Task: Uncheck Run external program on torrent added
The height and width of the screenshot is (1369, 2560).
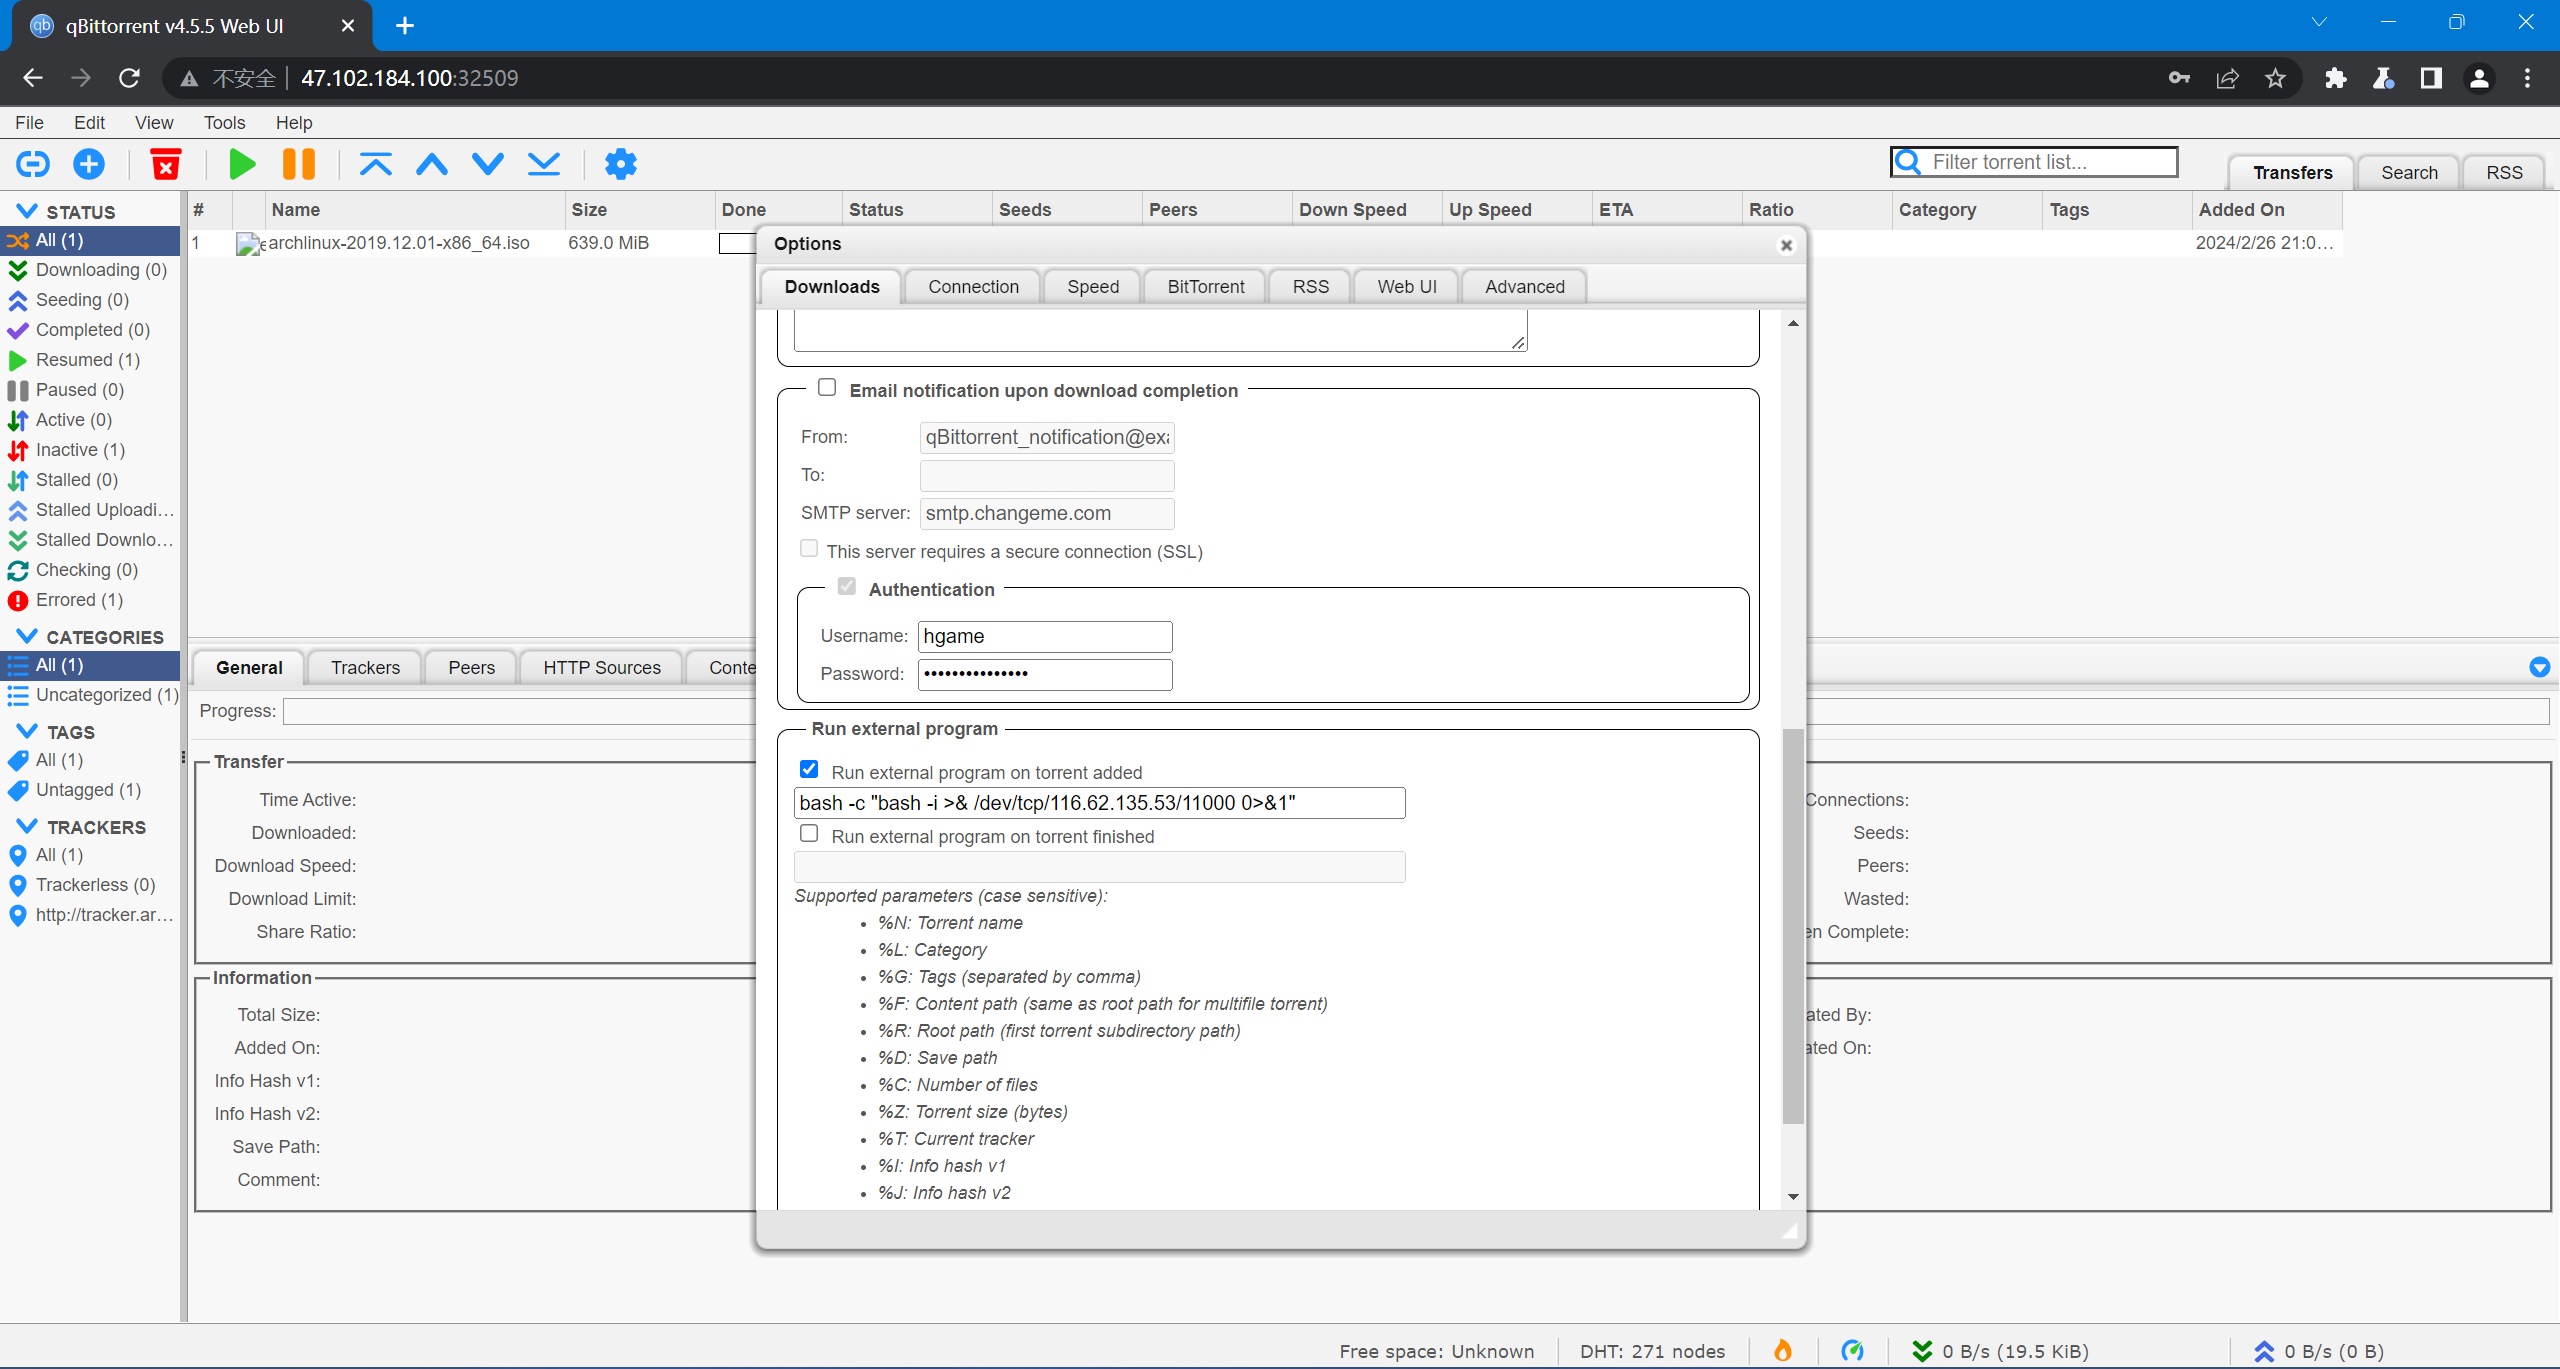Action: pyautogui.click(x=809, y=770)
